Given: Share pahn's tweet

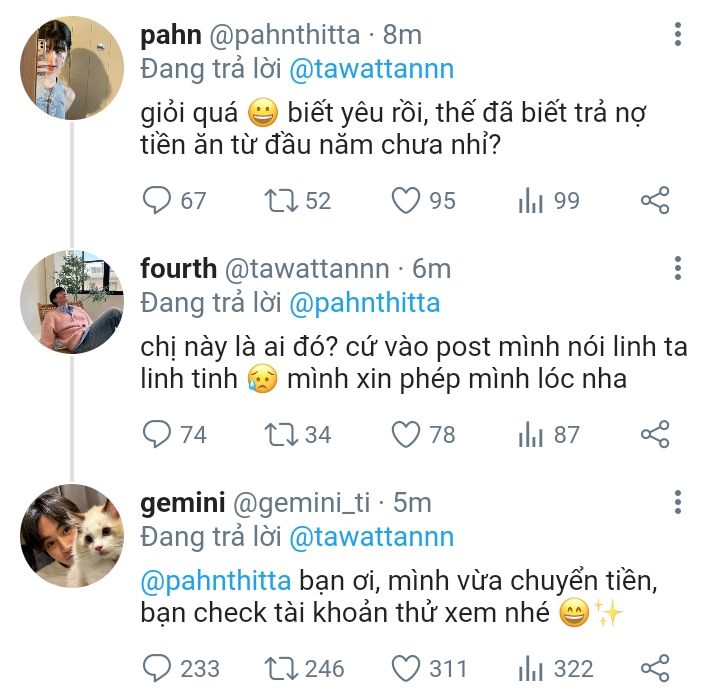Looking at the screenshot, I should click(x=655, y=201).
